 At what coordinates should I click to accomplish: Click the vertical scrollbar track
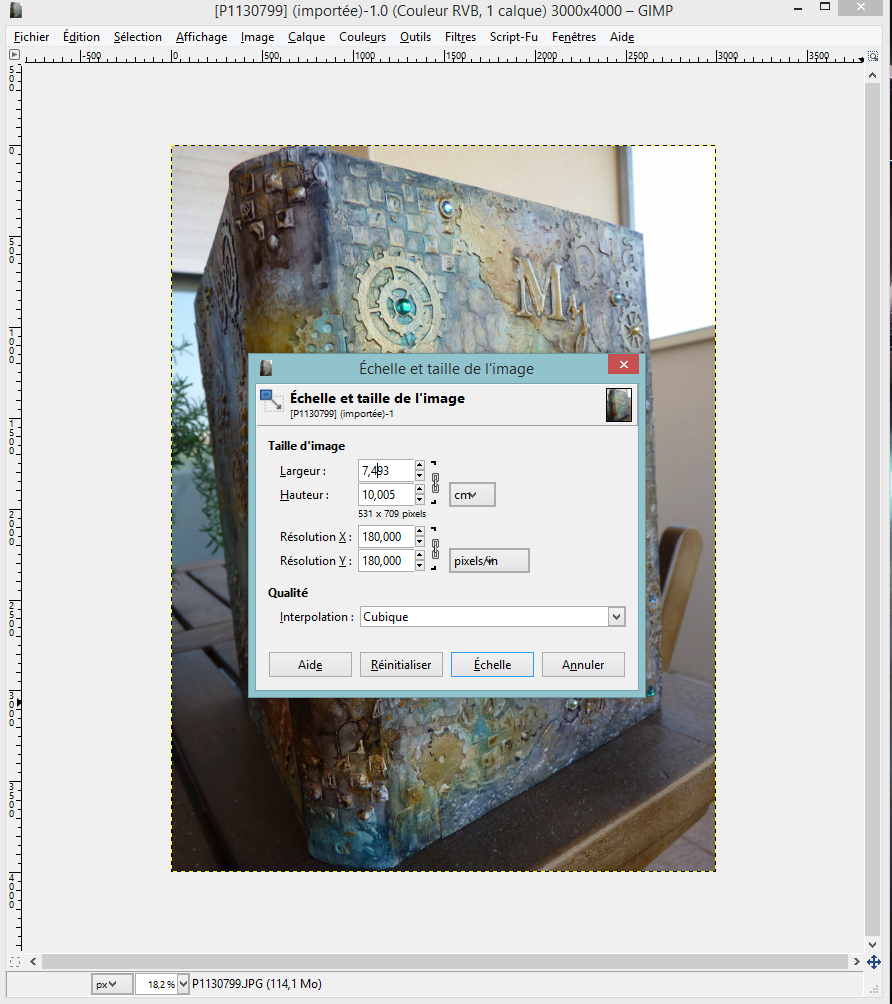872,510
